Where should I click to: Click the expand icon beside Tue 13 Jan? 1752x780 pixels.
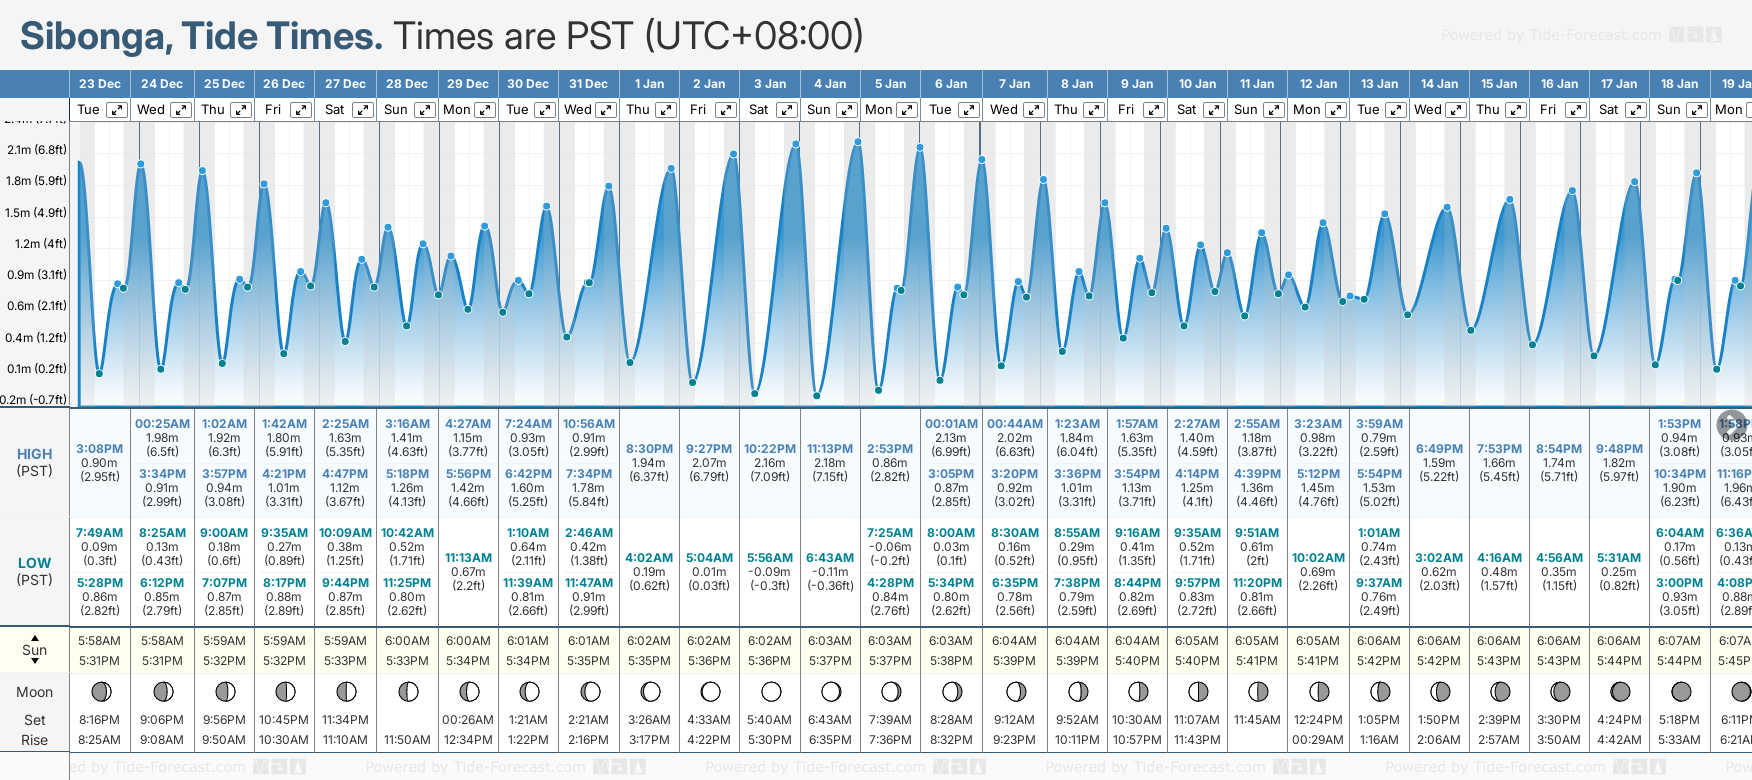click(1396, 110)
